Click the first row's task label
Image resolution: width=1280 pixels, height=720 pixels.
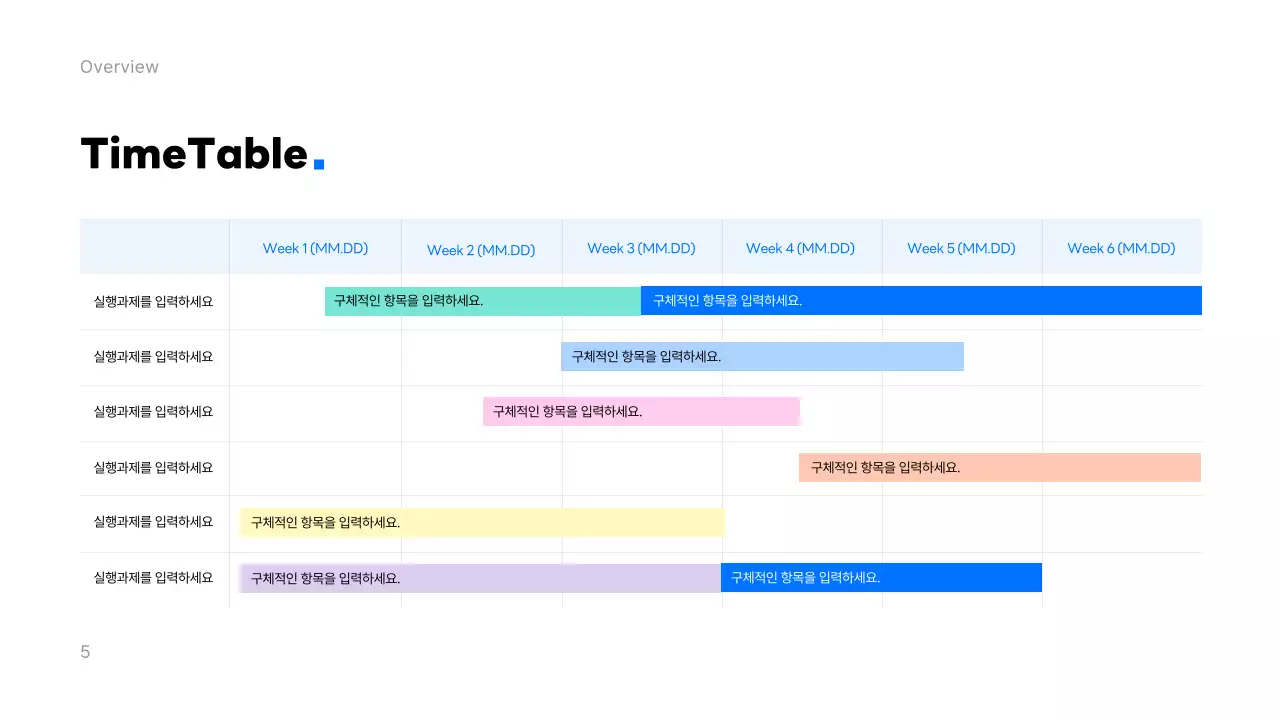coord(153,301)
